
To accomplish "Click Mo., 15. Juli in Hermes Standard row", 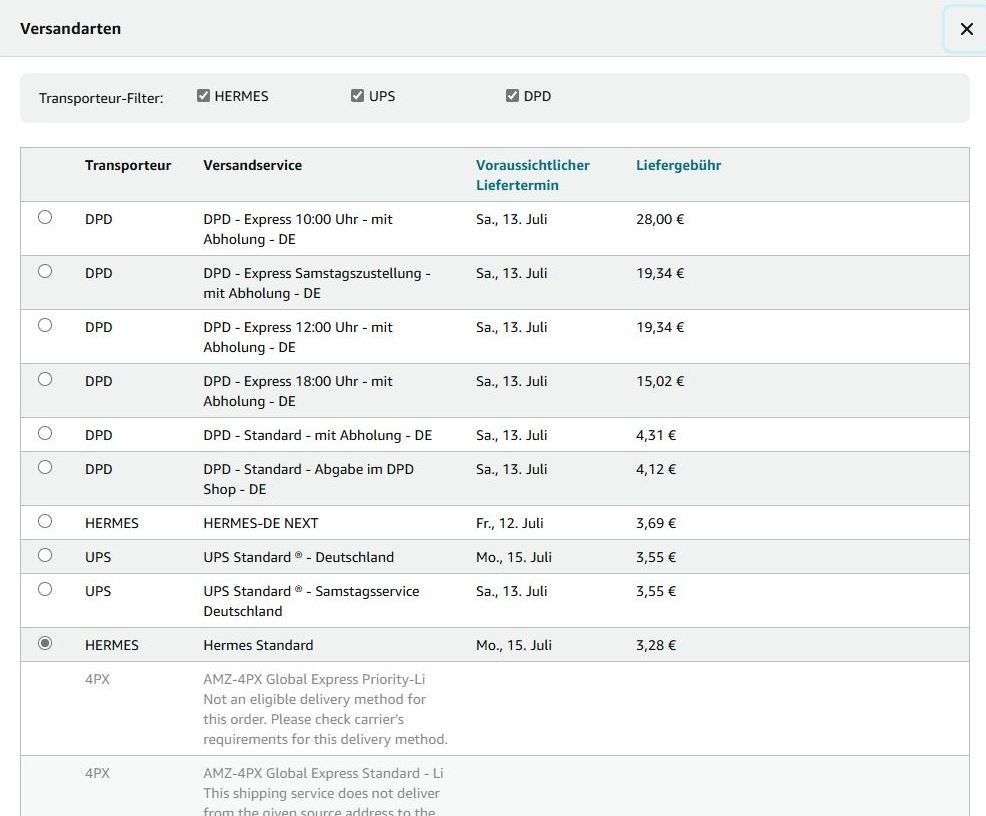I will pyautogui.click(x=514, y=646).
